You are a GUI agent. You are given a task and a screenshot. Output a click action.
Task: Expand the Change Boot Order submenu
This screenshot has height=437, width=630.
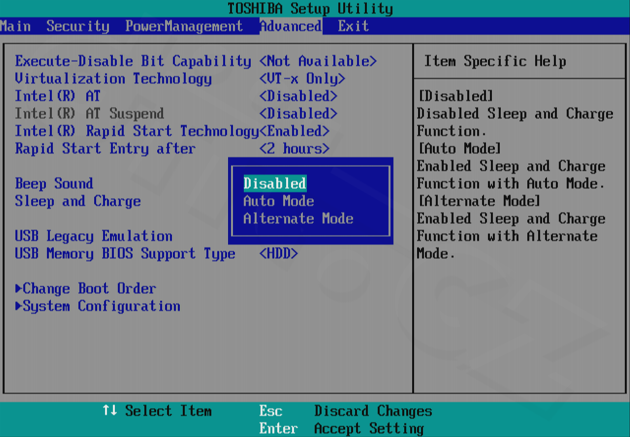[x=86, y=288]
